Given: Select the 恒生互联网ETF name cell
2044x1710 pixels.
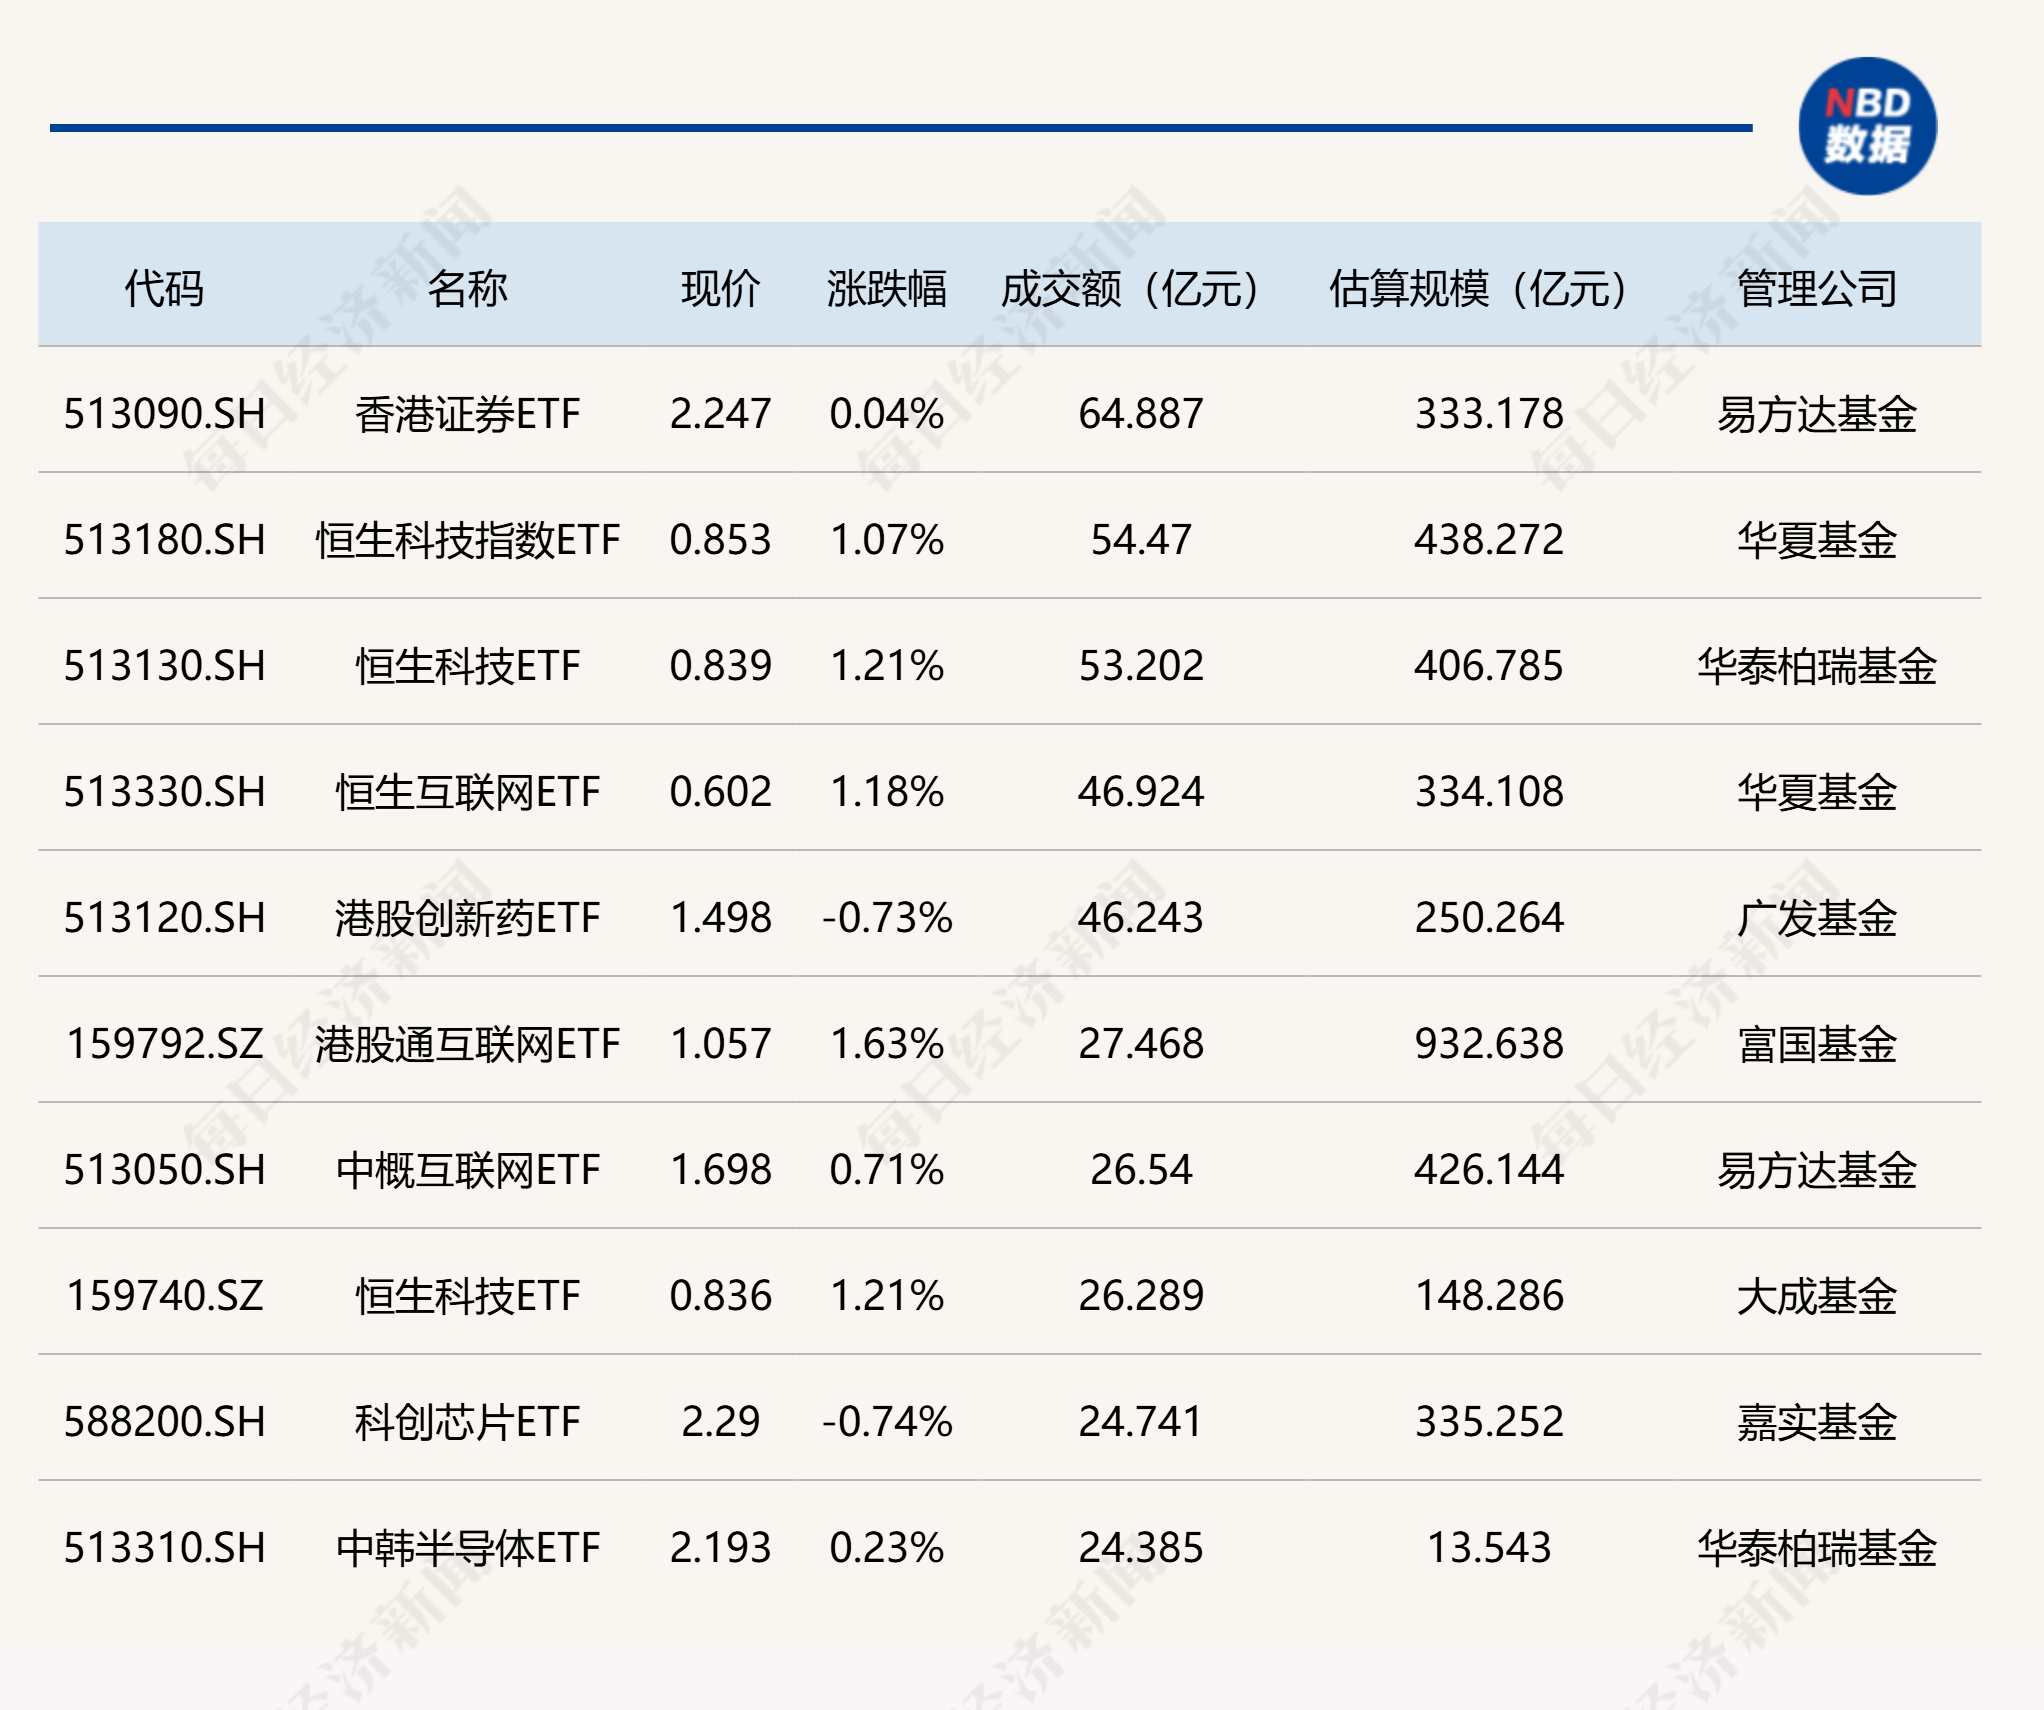Looking at the screenshot, I should 467,792.
